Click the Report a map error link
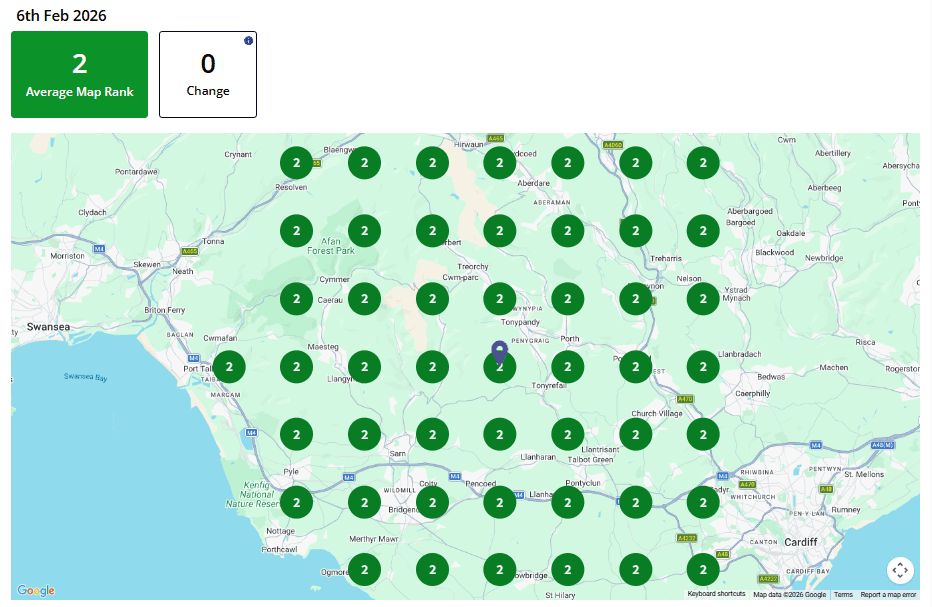 pos(890,594)
